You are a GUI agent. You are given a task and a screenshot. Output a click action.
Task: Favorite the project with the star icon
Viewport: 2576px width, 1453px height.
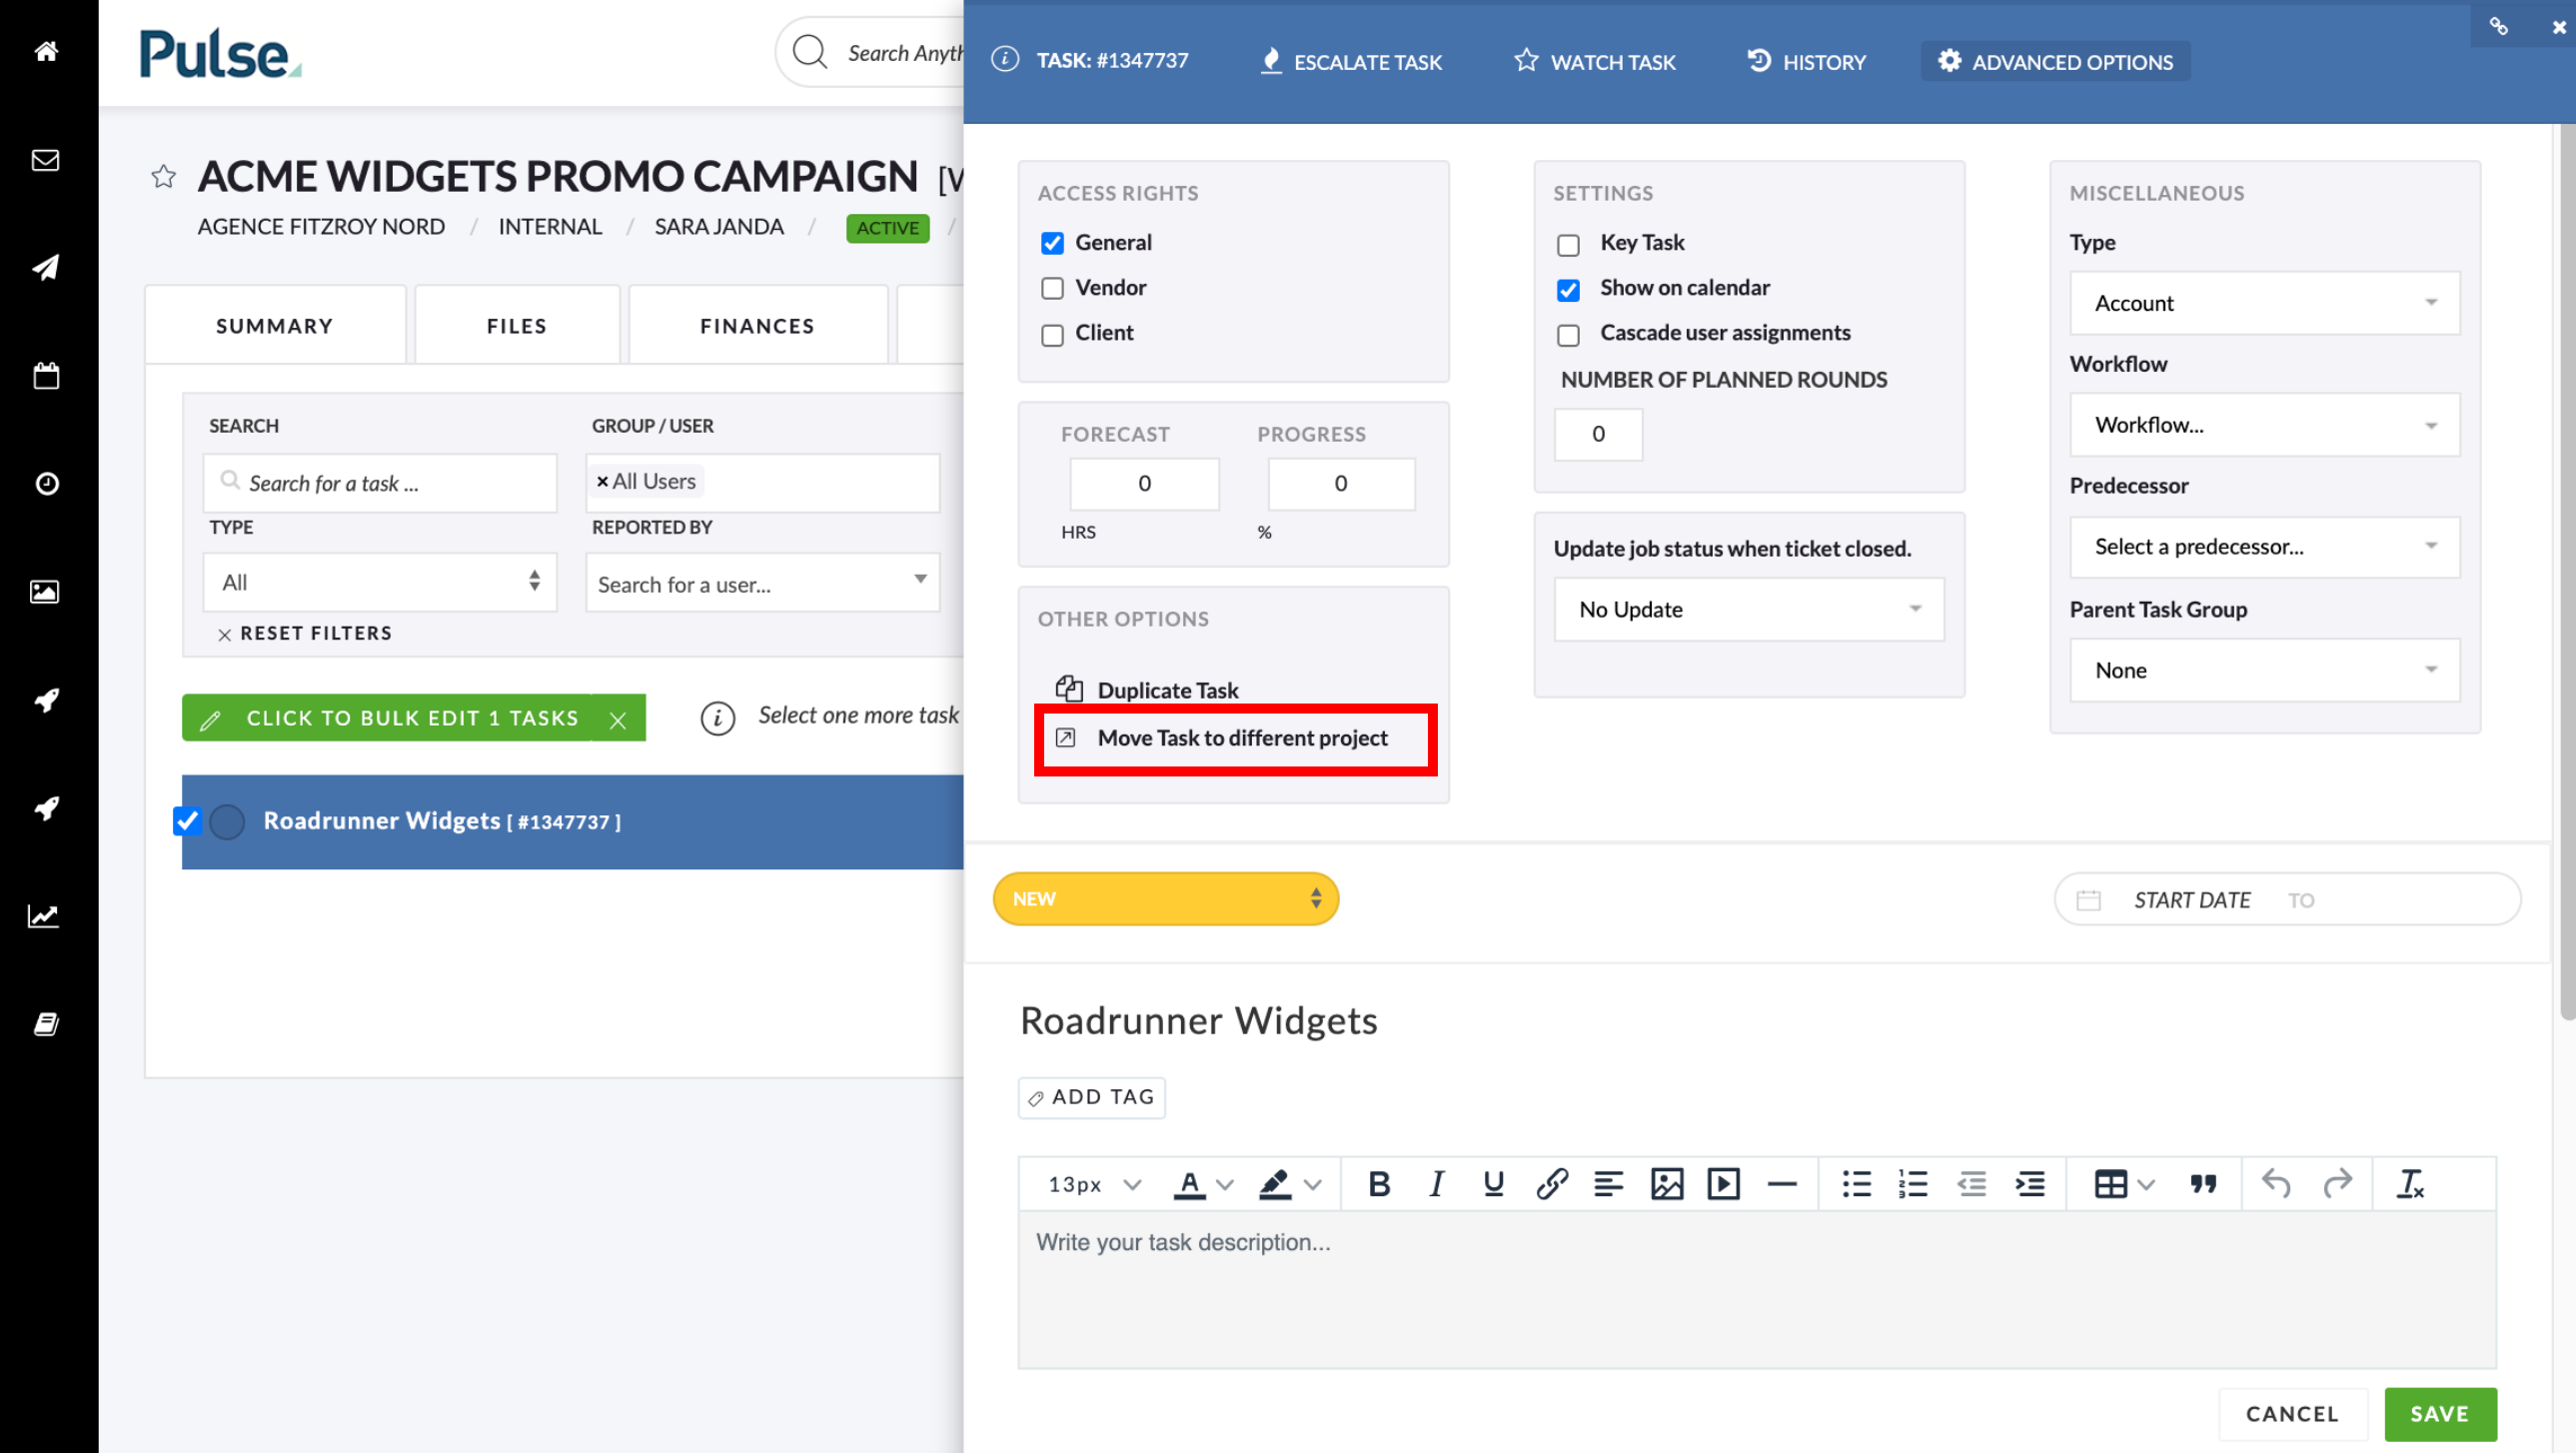coord(164,177)
